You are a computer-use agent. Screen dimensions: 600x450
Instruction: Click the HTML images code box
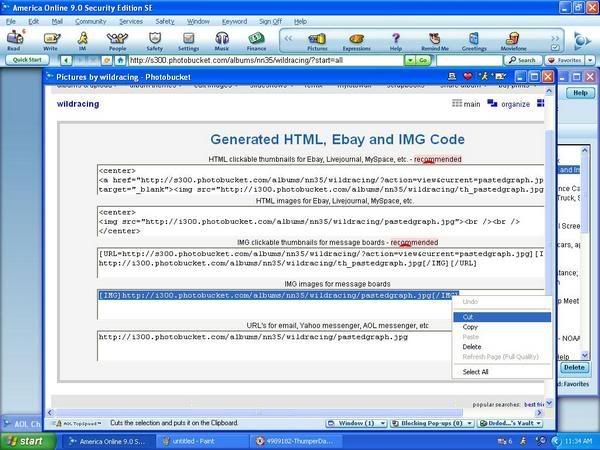(321, 222)
